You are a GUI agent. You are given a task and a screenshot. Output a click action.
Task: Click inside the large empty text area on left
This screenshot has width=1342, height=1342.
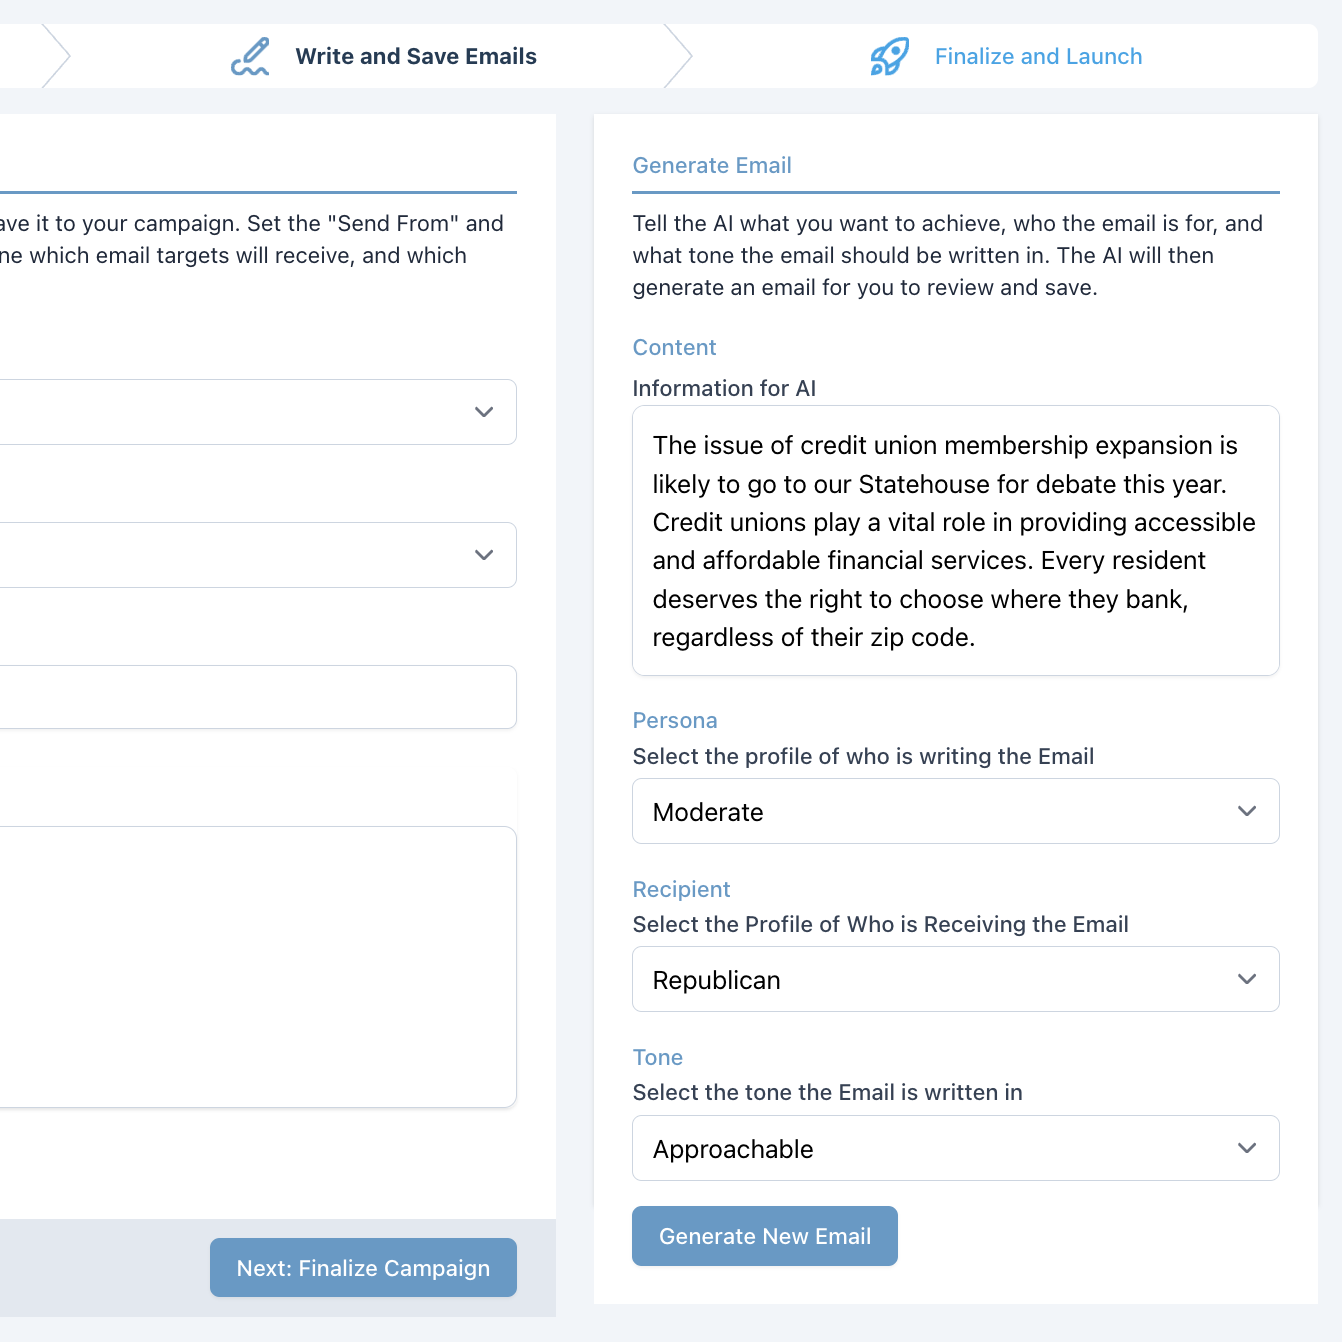tap(256, 966)
